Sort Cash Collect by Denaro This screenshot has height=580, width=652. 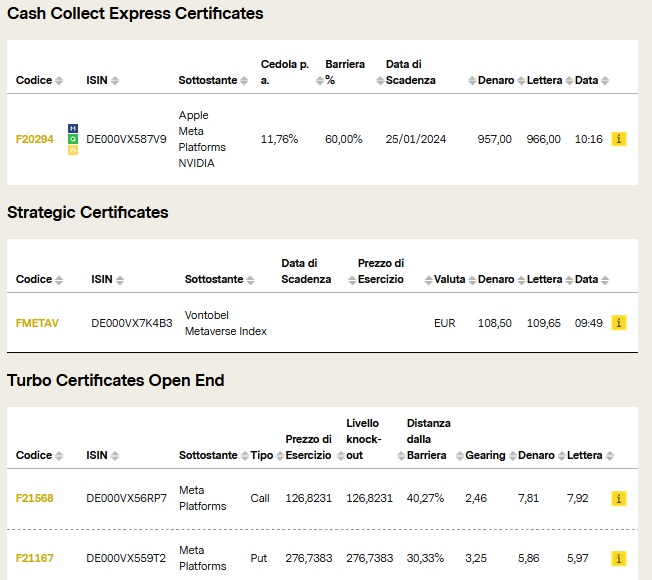click(521, 81)
